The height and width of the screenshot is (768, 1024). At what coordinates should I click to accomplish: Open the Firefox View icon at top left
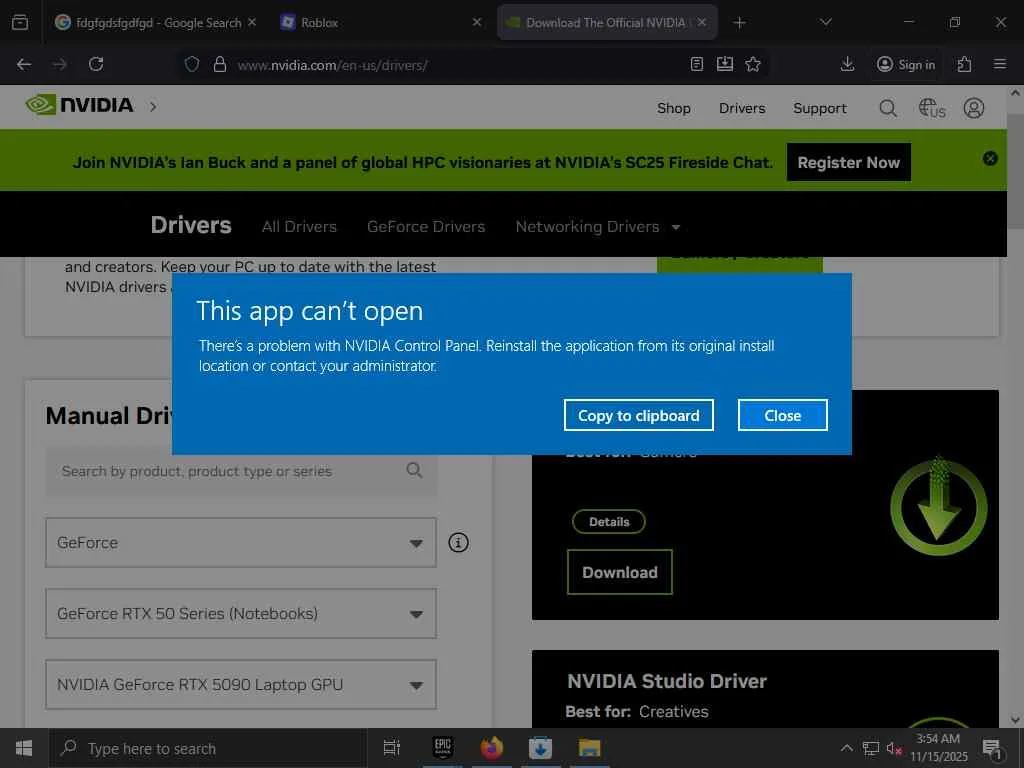pyautogui.click(x=20, y=22)
